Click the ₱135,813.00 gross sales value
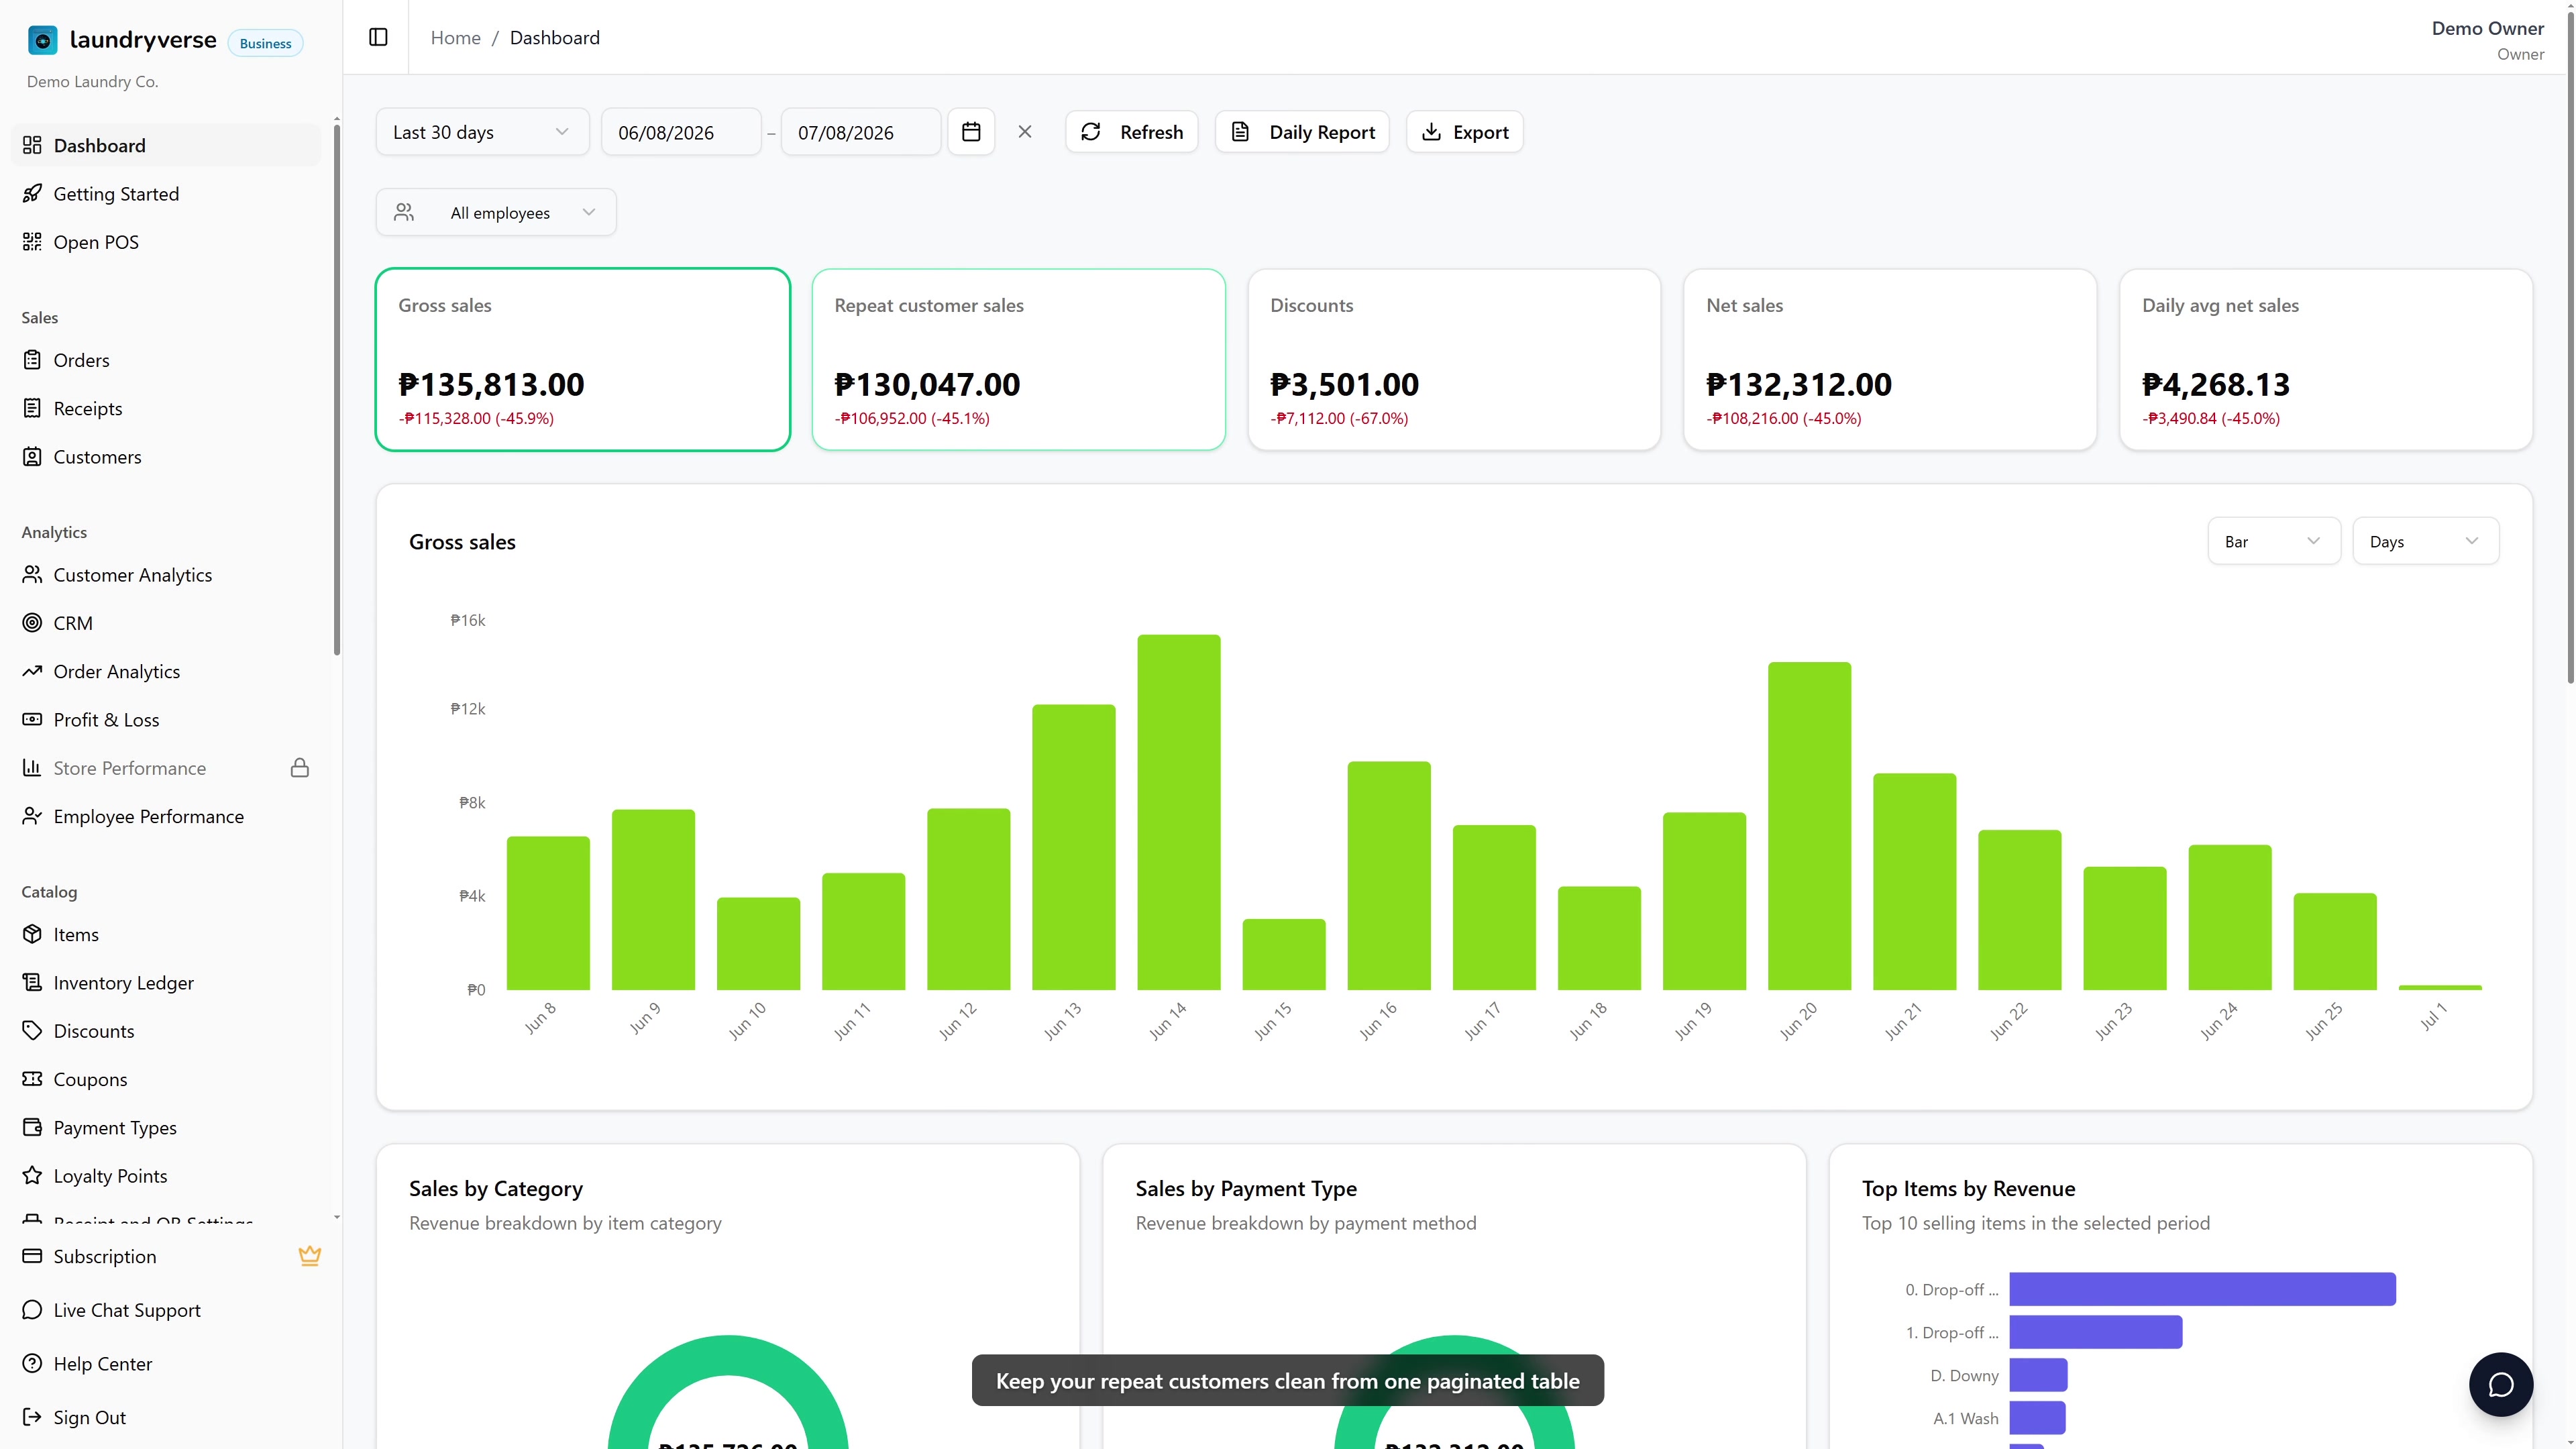Viewport: 2576px width, 1449px height. click(x=491, y=384)
